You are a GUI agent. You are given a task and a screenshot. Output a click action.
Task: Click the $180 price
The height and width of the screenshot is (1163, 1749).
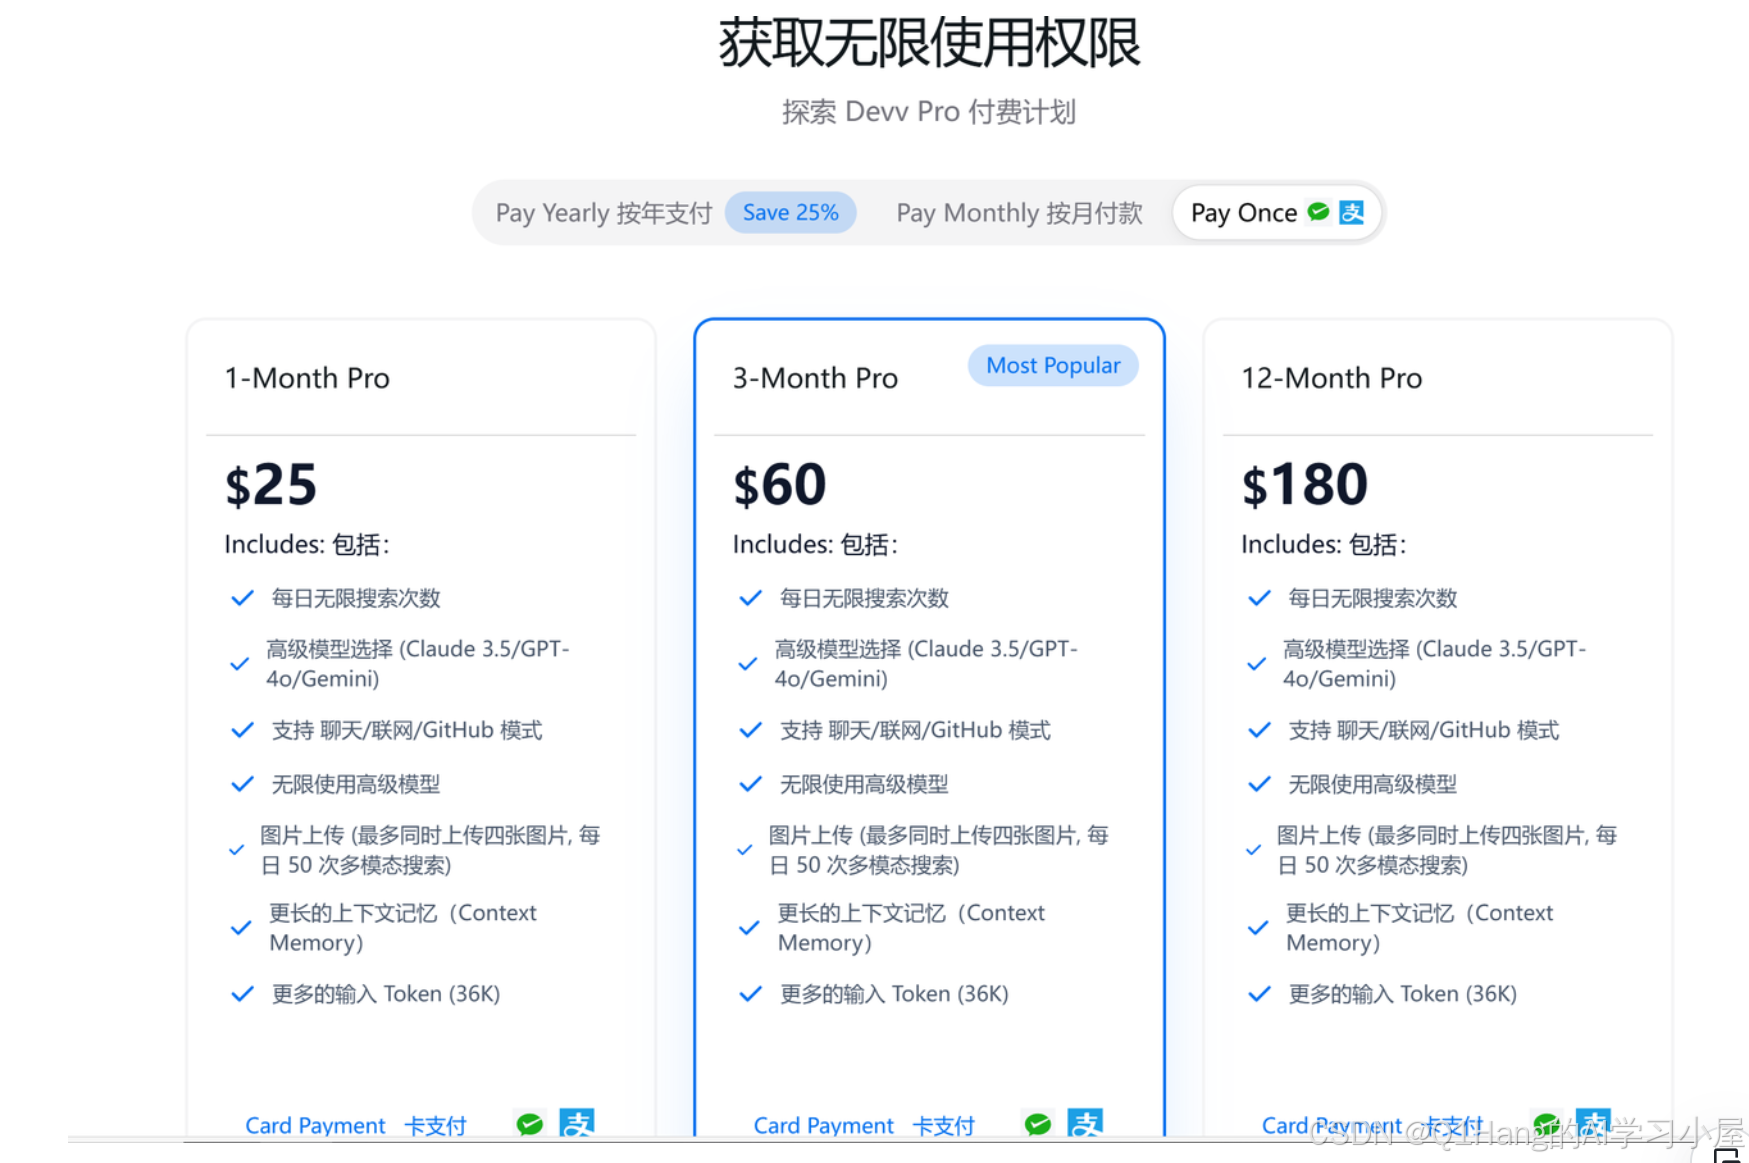[x=1304, y=485]
